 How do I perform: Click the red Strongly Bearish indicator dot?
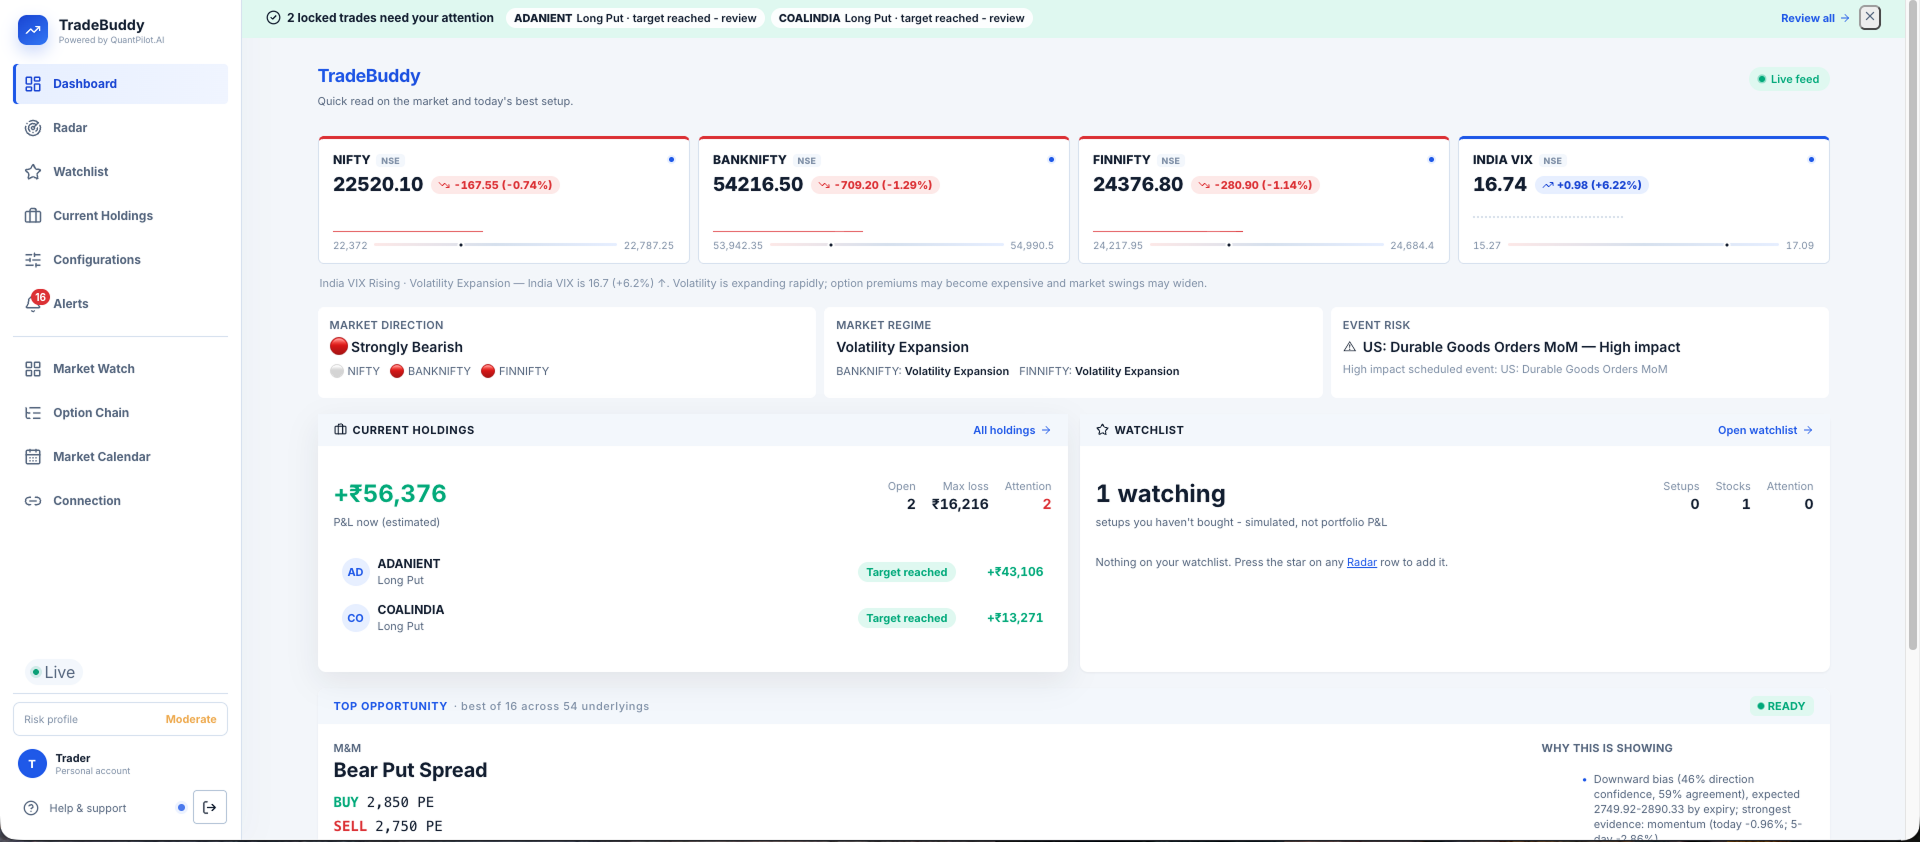coord(339,346)
